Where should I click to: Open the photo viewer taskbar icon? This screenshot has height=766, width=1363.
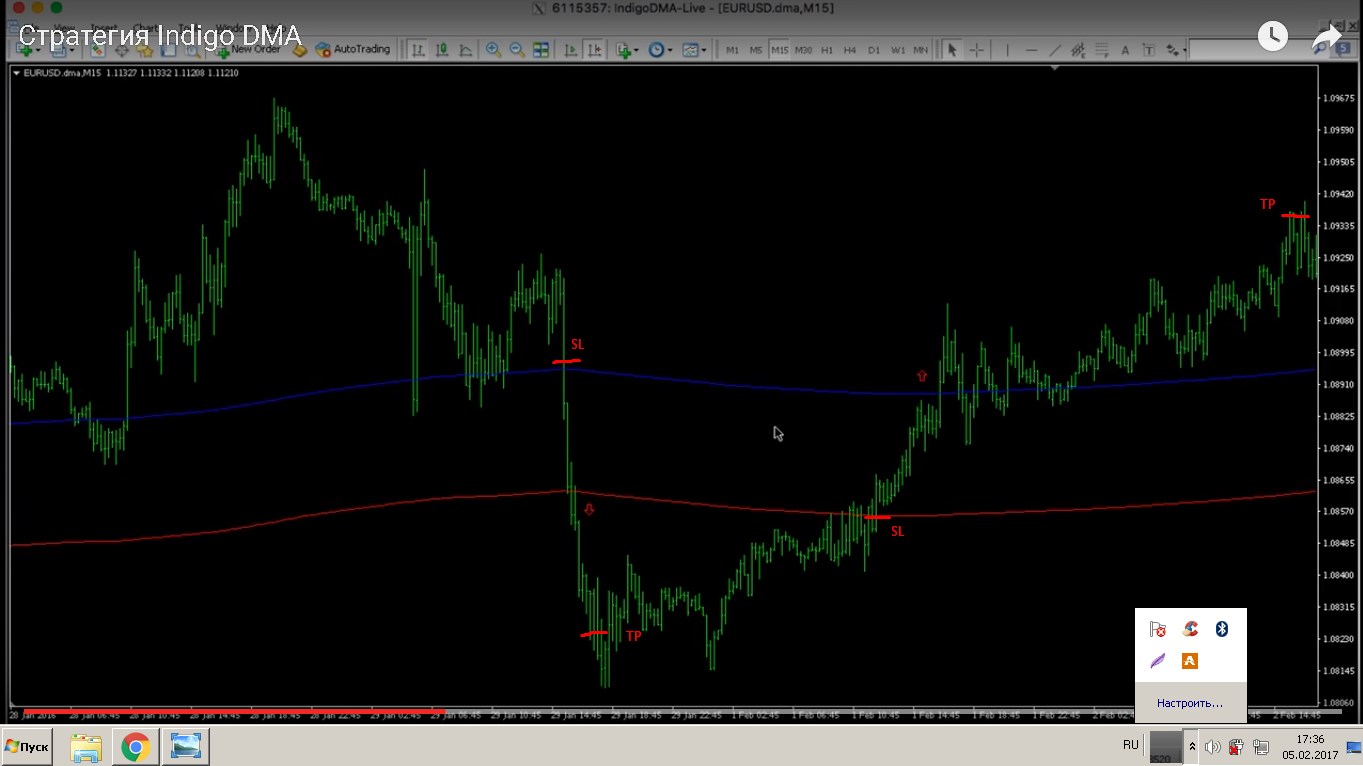tap(186, 747)
